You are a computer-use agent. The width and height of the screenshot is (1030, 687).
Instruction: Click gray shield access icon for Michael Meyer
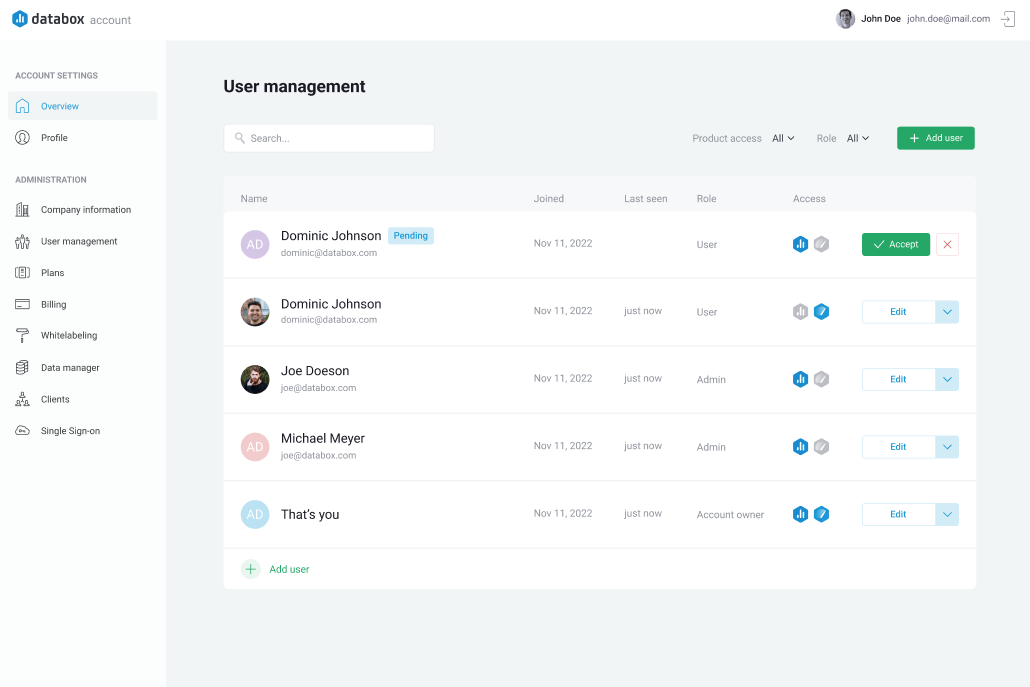click(821, 447)
